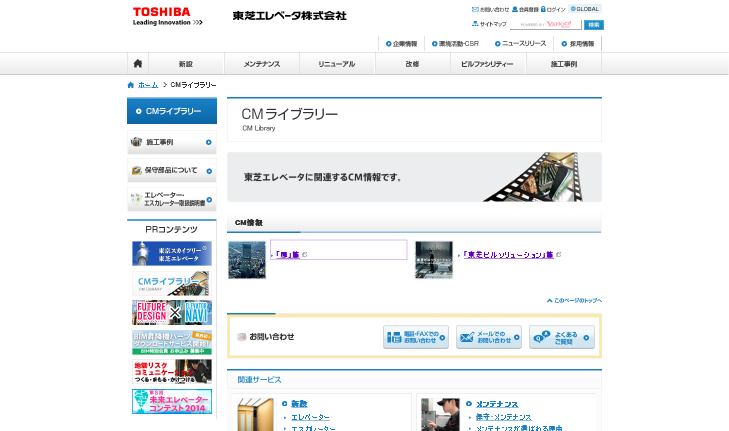The width and height of the screenshot is (729, 431).
Task: Select the メンテナンス navigation tab
Action: 262,64
